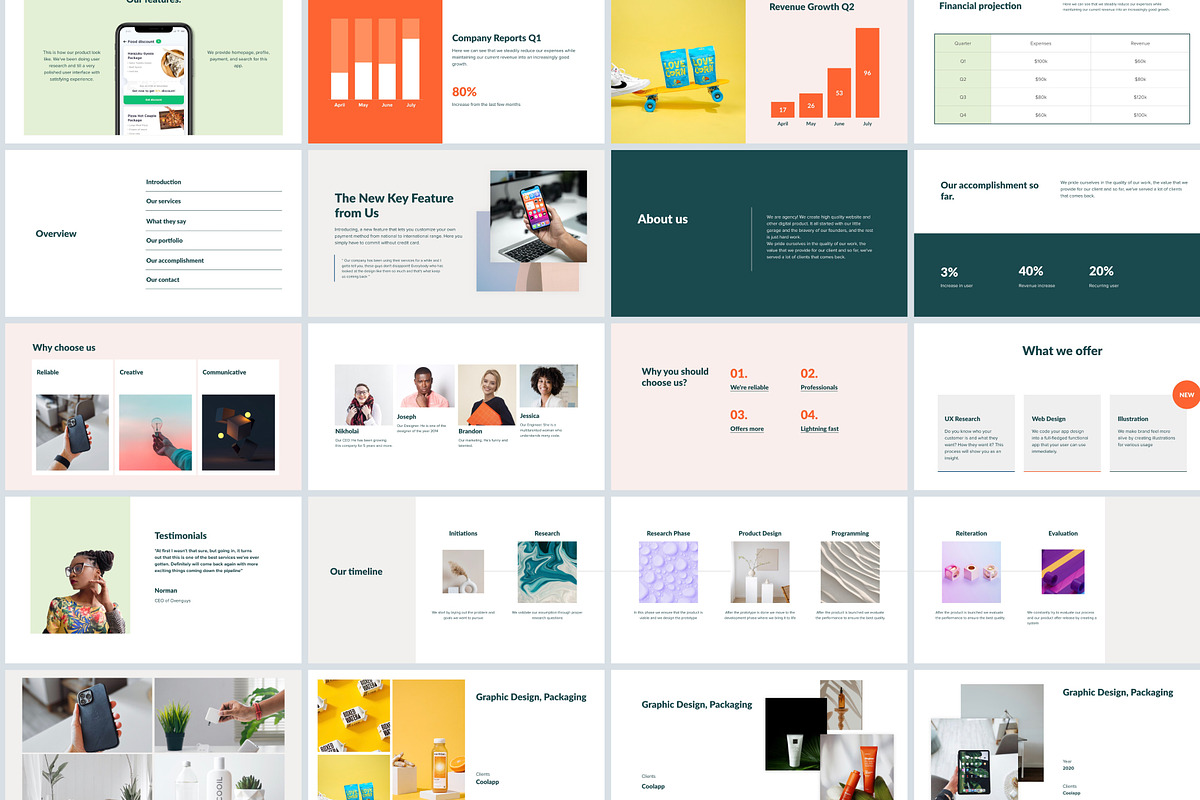Select the 'Q4' row label
Viewport: 1200px width, 800px height.
point(963,115)
